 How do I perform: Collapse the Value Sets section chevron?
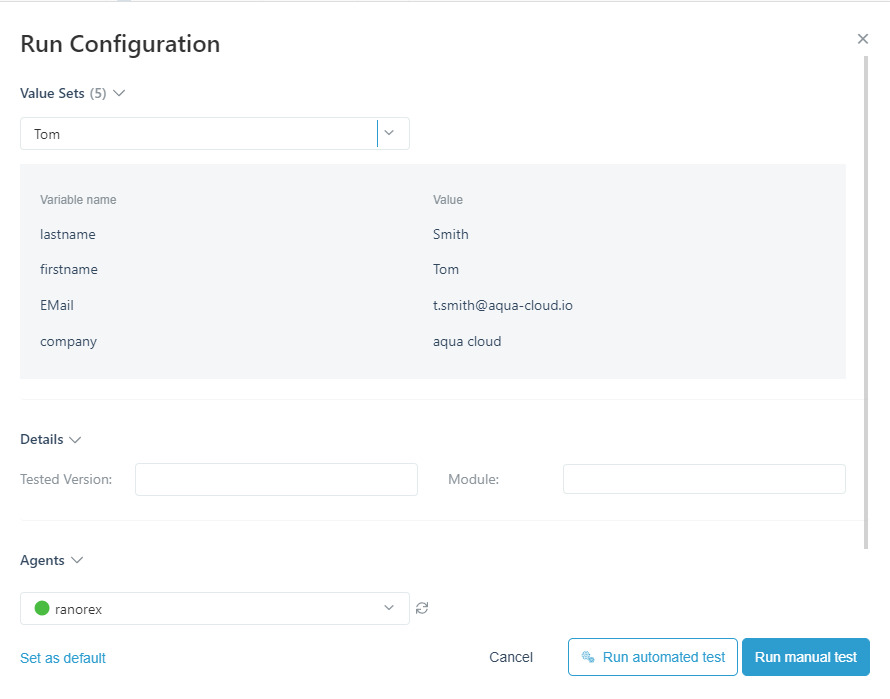pyautogui.click(x=119, y=93)
